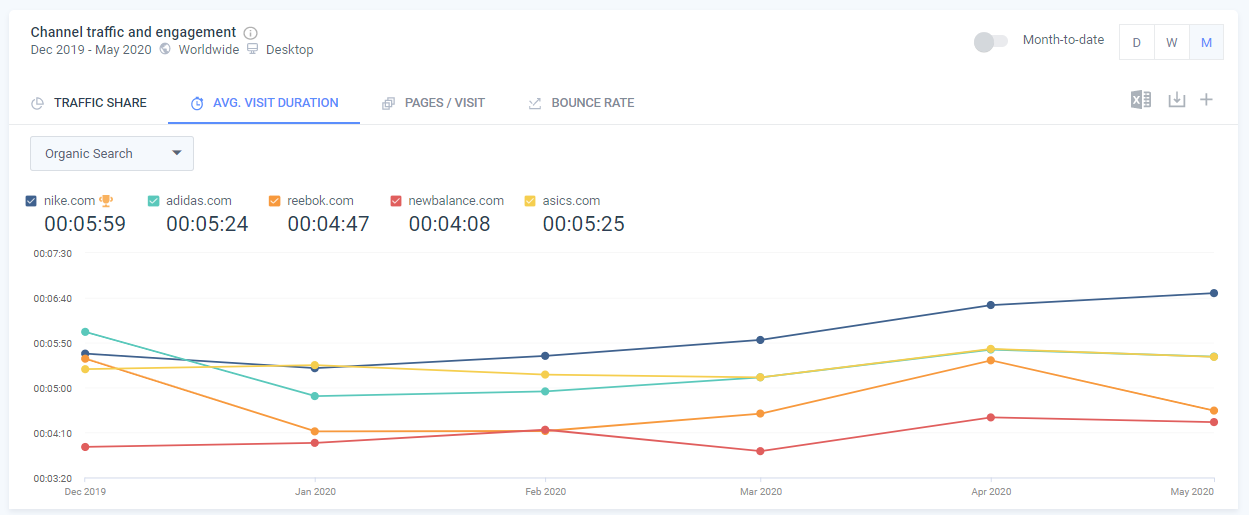Viewport: 1249px width, 515px height.
Task: Click adidas.com Jan 2020 data point
Action: [314, 396]
